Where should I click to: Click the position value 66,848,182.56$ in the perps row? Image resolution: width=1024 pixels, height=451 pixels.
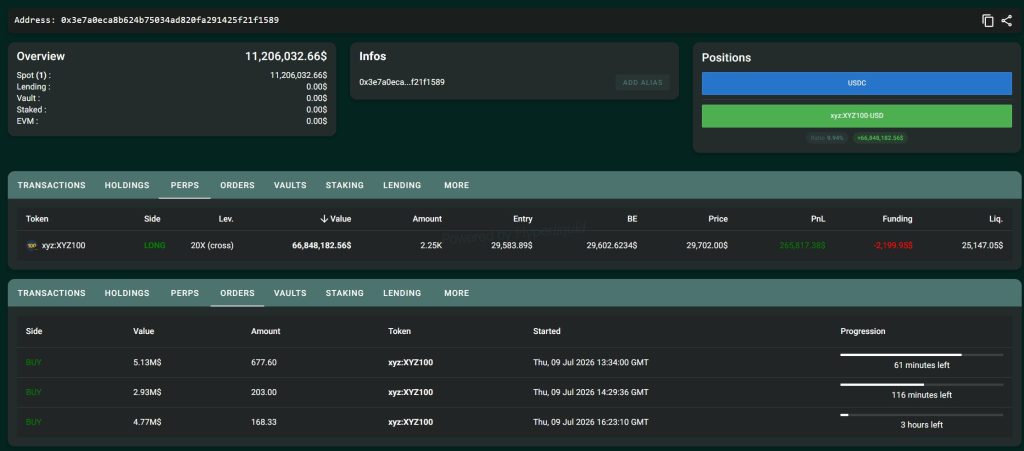[321, 245]
